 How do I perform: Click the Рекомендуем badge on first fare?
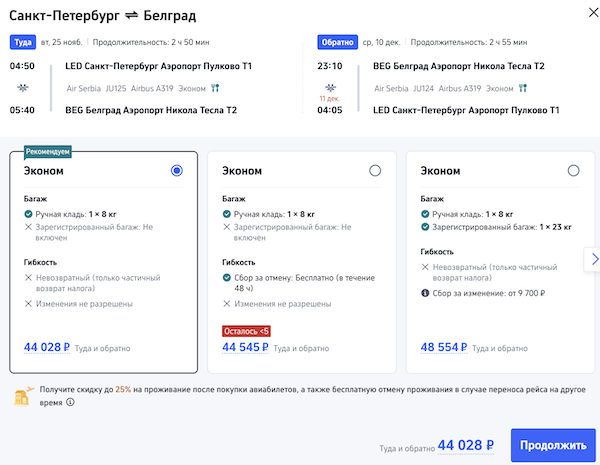point(49,152)
